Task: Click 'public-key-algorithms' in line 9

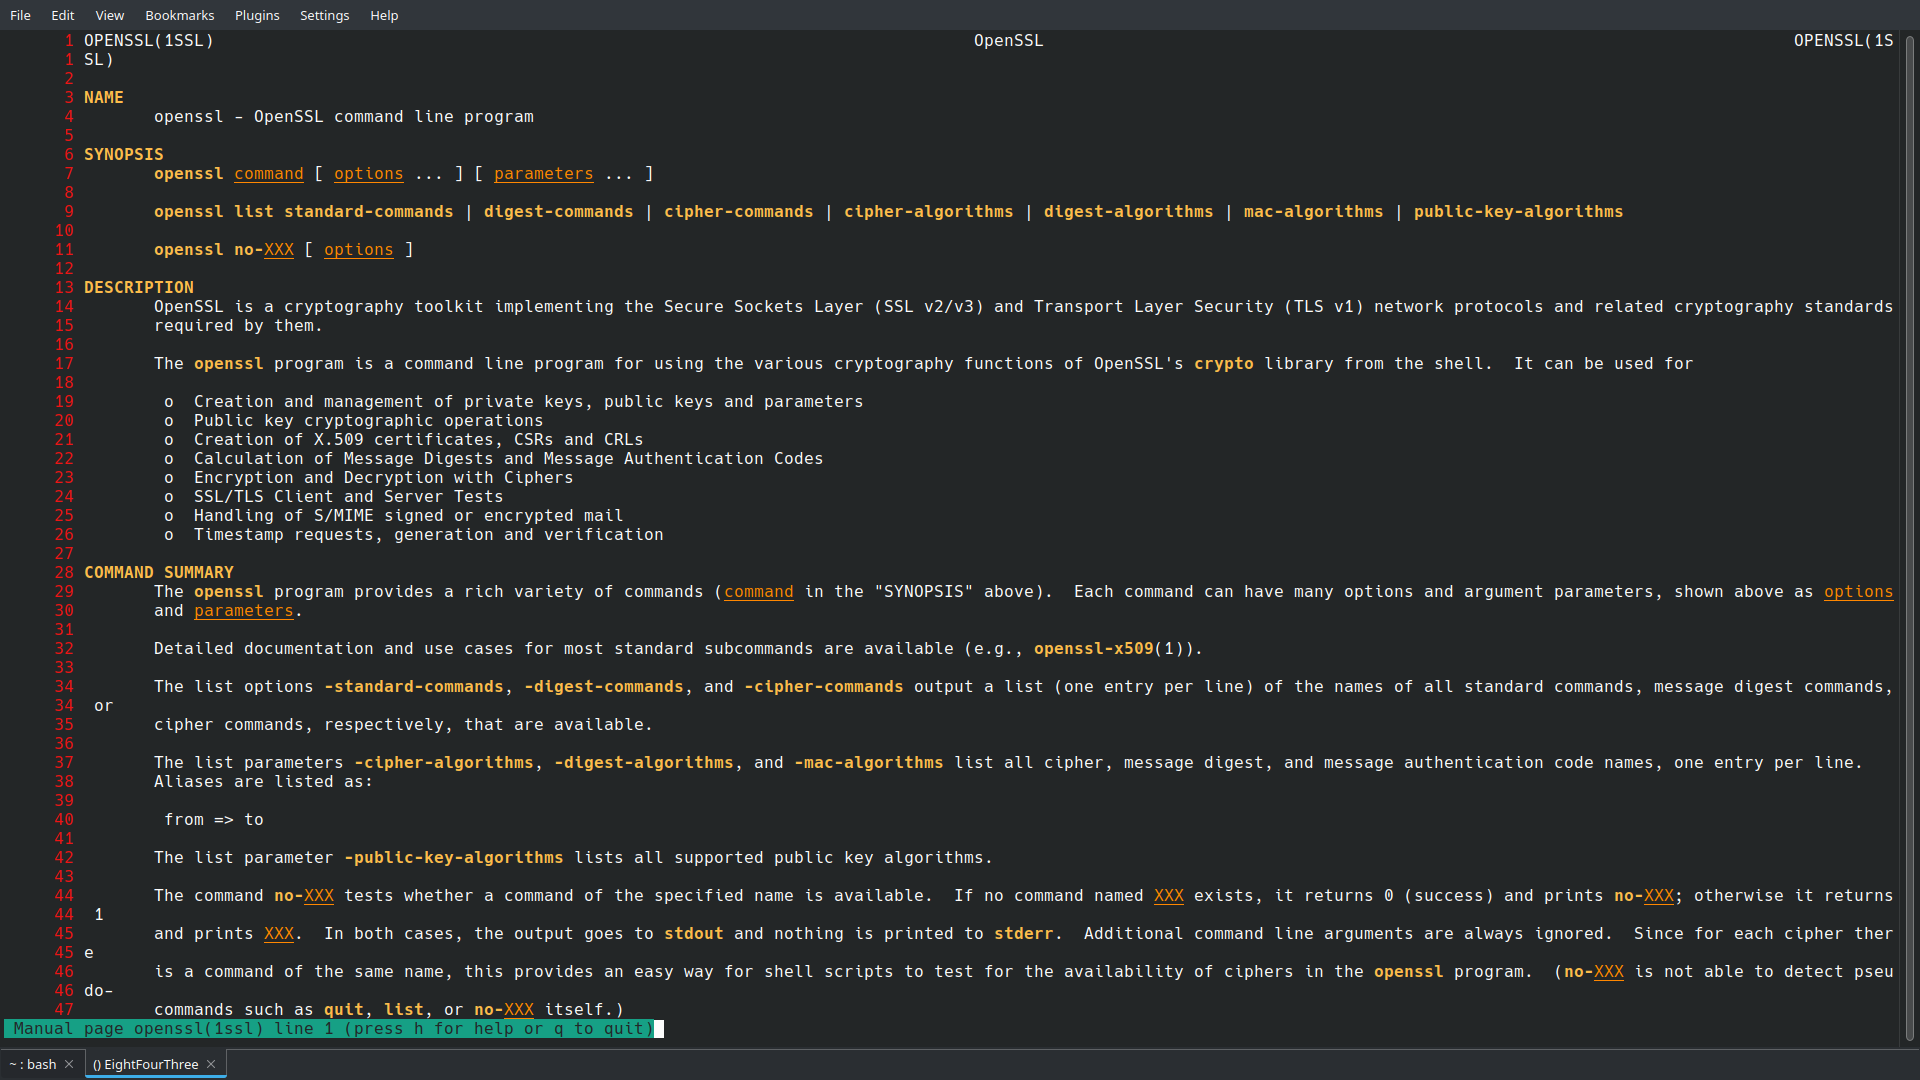Action: 1519,212
